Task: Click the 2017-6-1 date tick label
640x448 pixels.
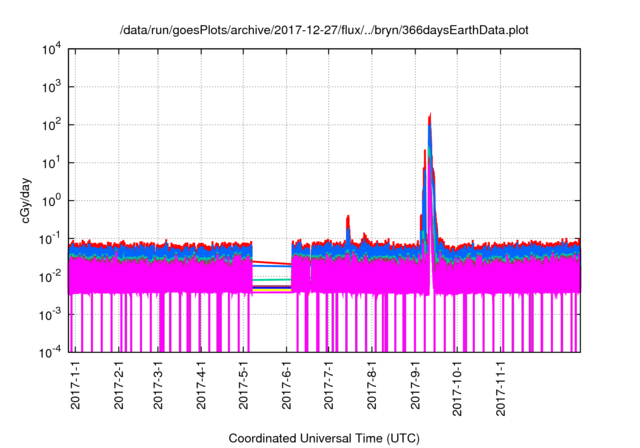Action: point(288,386)
